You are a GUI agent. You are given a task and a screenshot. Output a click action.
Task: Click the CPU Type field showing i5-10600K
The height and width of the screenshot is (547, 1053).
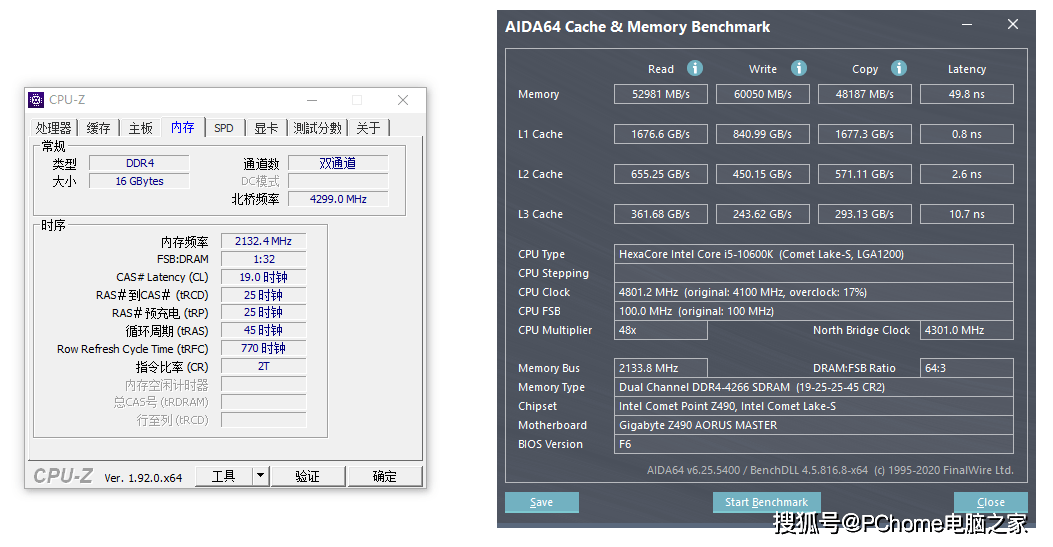coord(814,254)
